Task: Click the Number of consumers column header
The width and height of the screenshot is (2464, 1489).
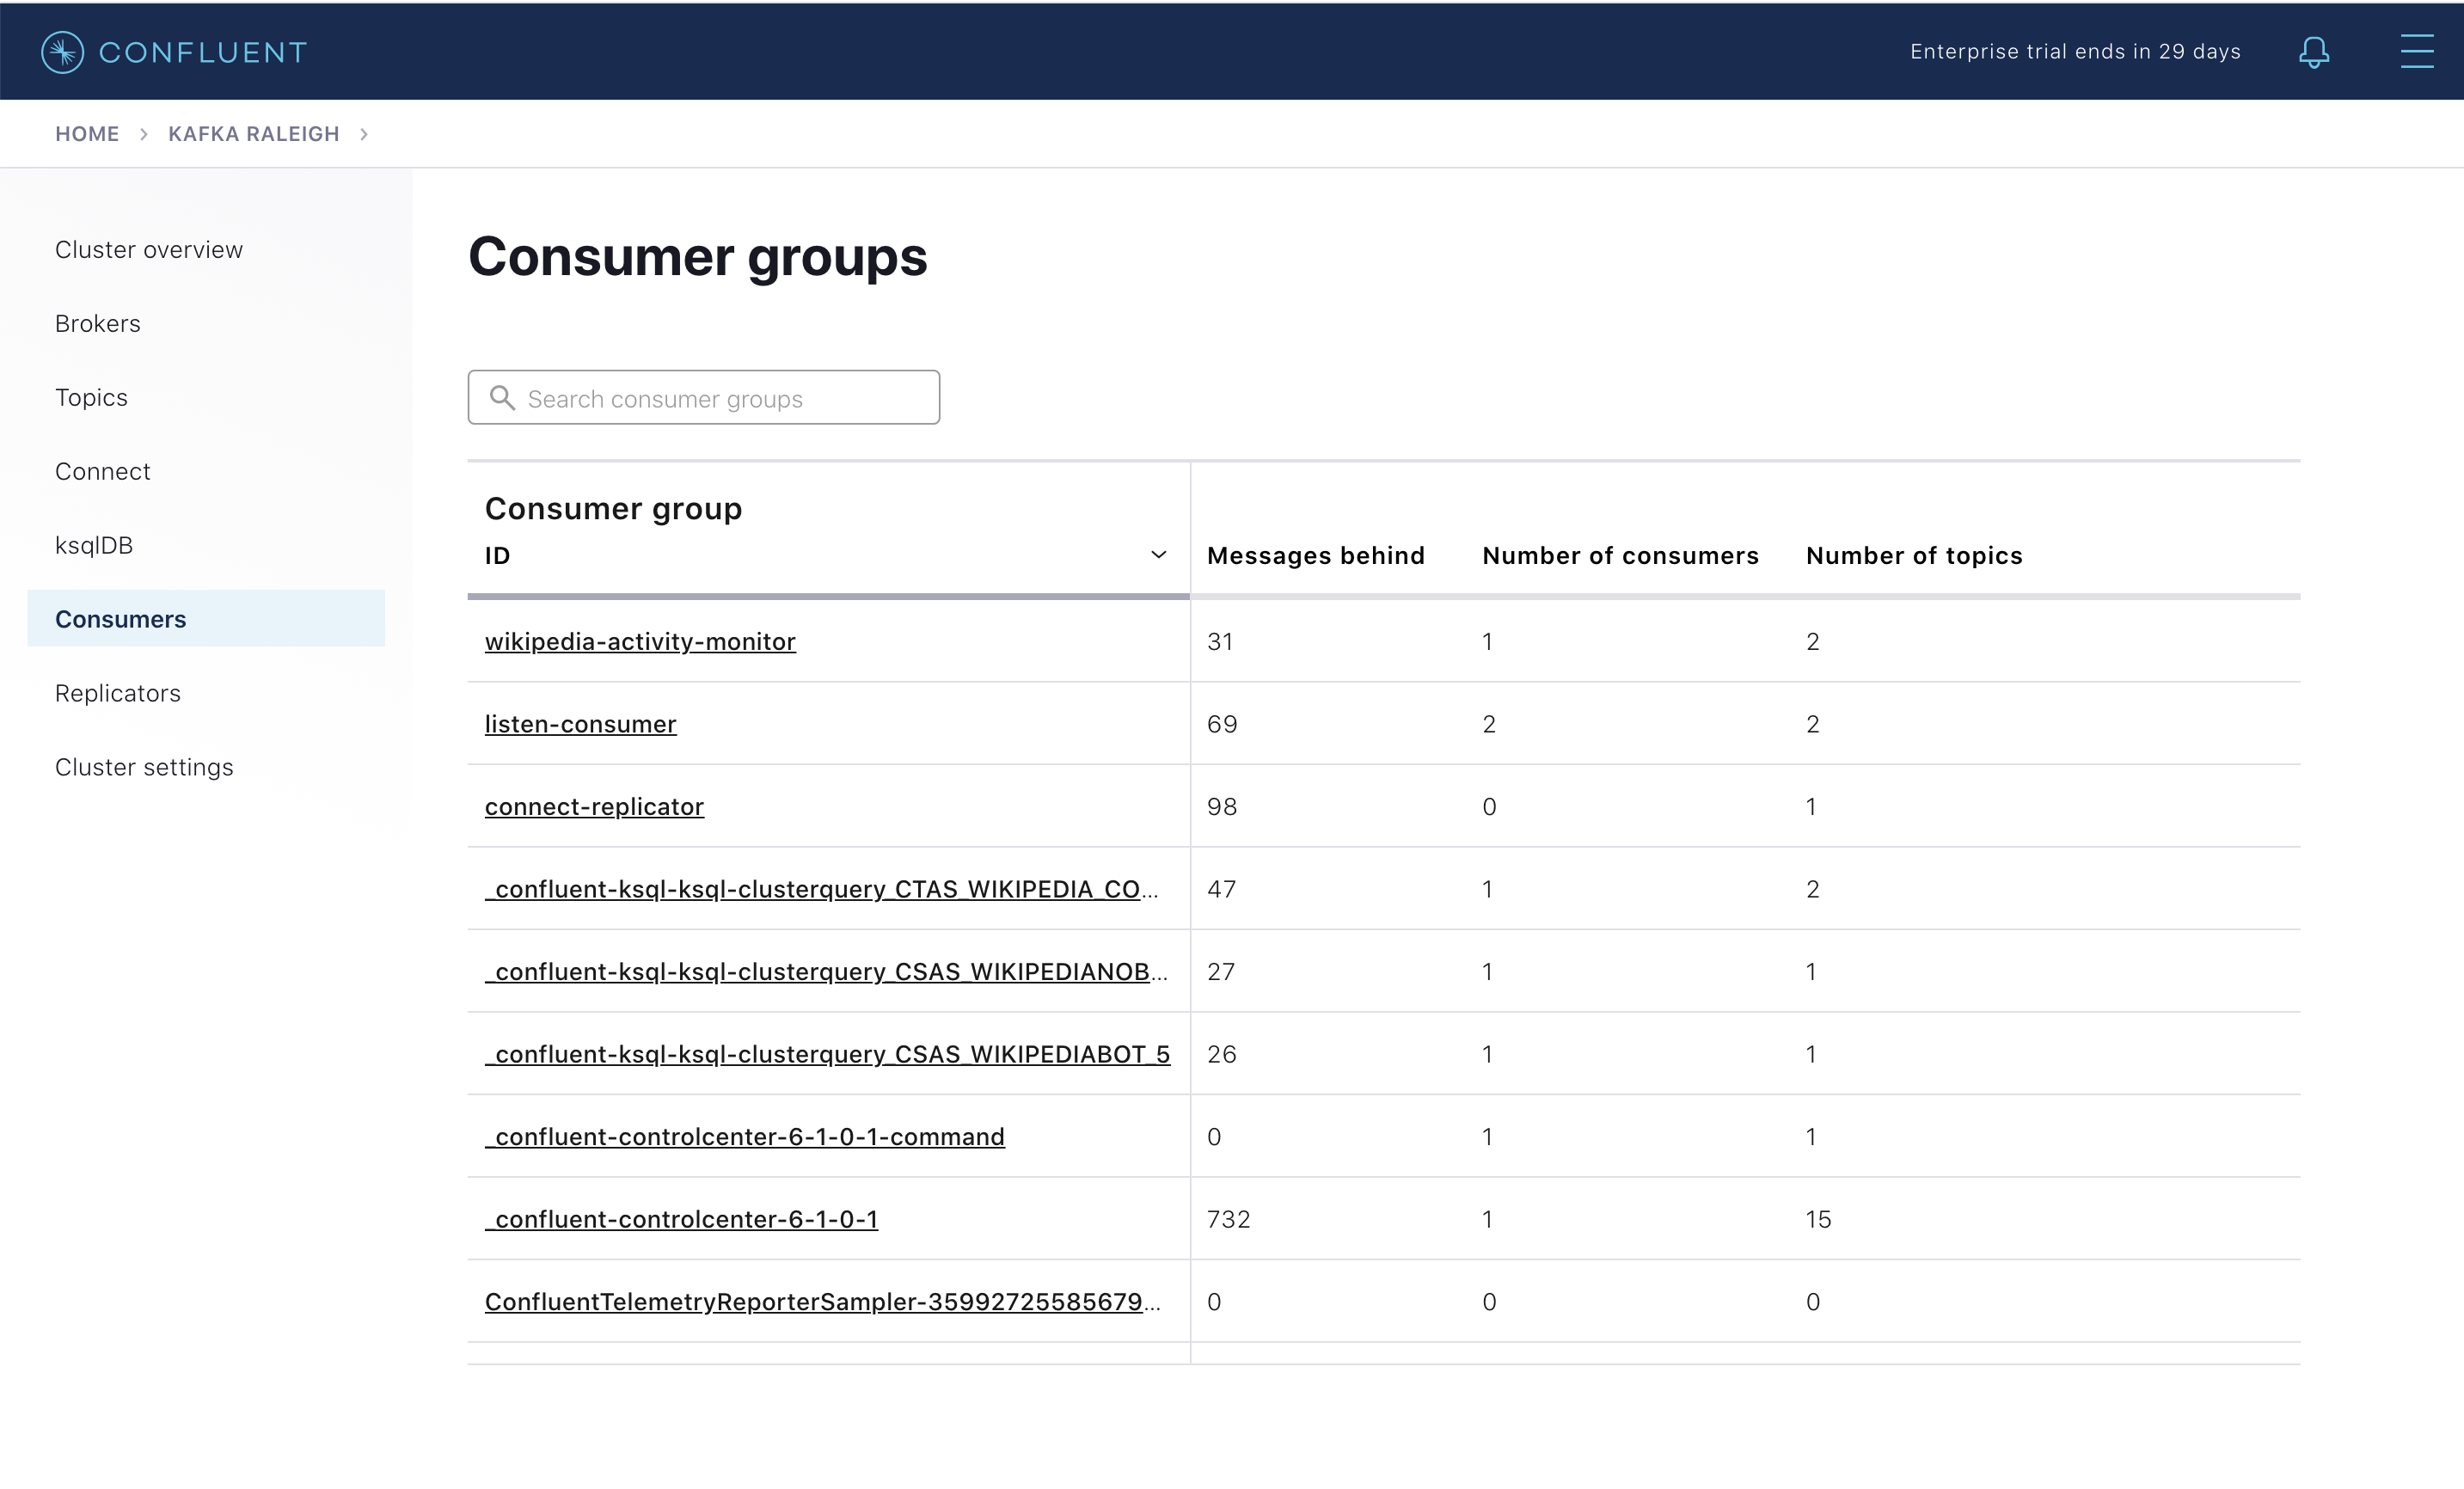Action: (x=1620, y=556)
